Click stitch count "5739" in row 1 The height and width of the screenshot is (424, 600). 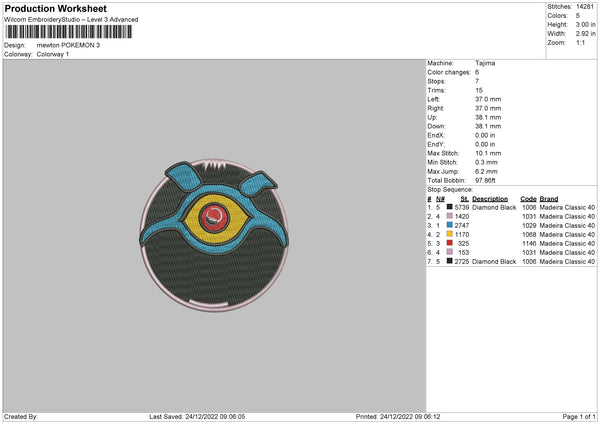coord(462,207)
